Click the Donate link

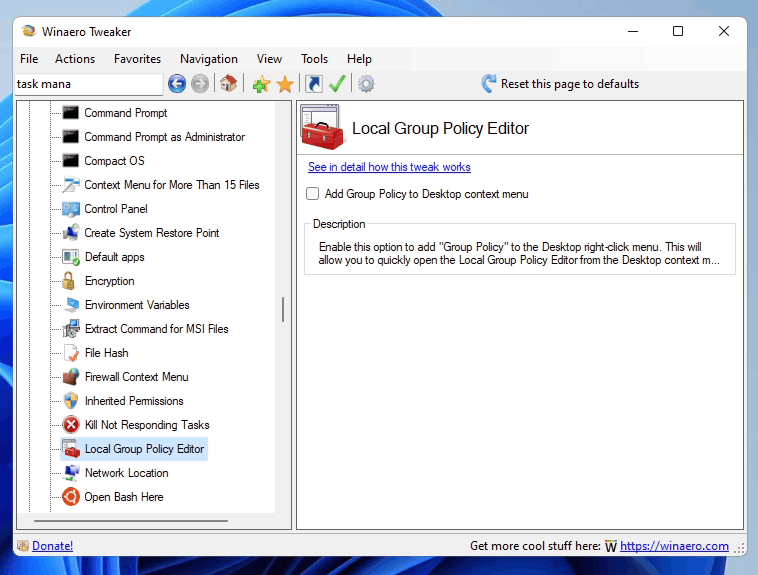[x=52, y=546]
